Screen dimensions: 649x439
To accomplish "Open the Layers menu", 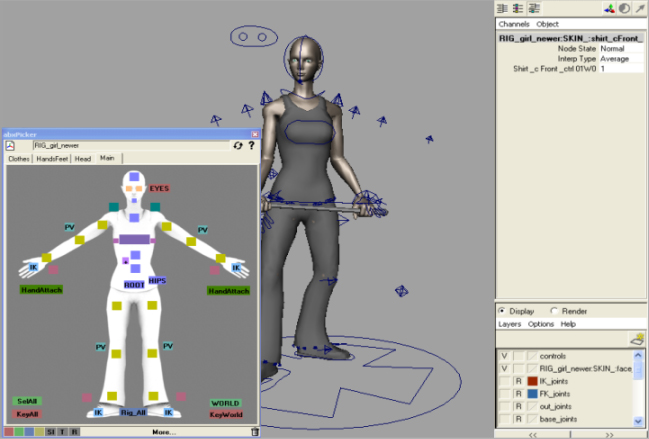I will click(x=512, y=324).
